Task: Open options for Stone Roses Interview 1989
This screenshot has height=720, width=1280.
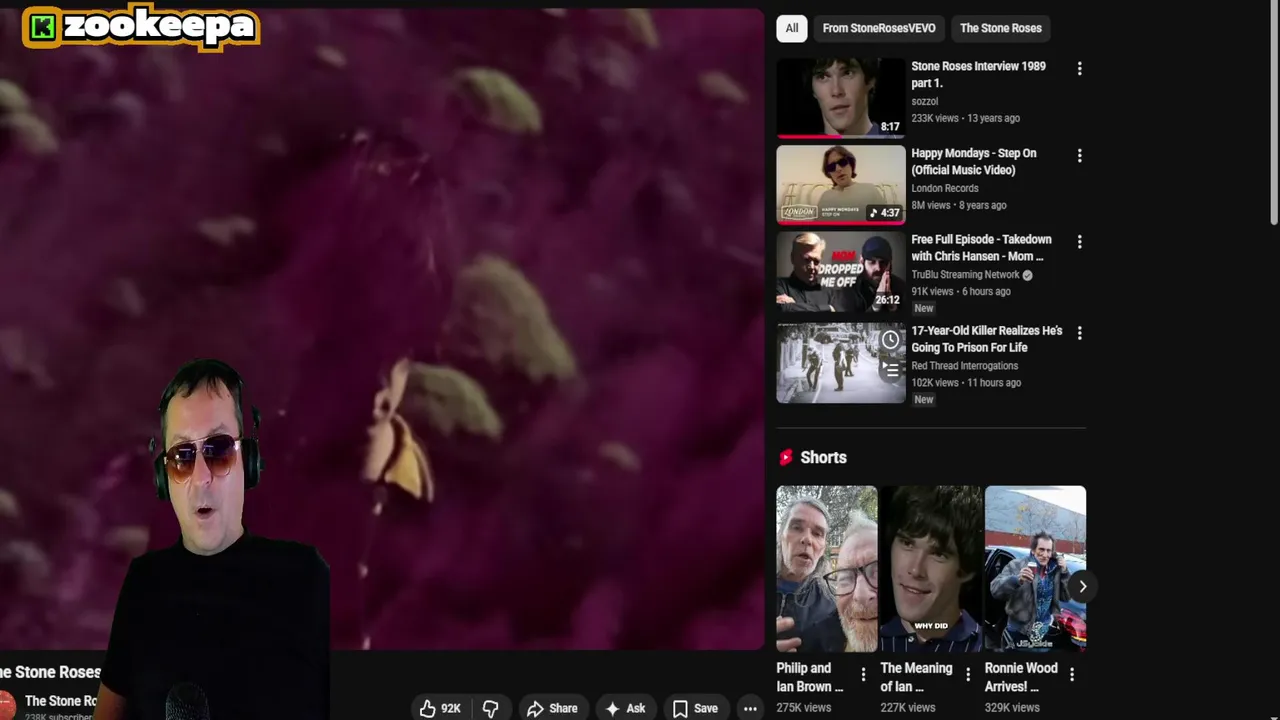Action: click(1079, 69)
